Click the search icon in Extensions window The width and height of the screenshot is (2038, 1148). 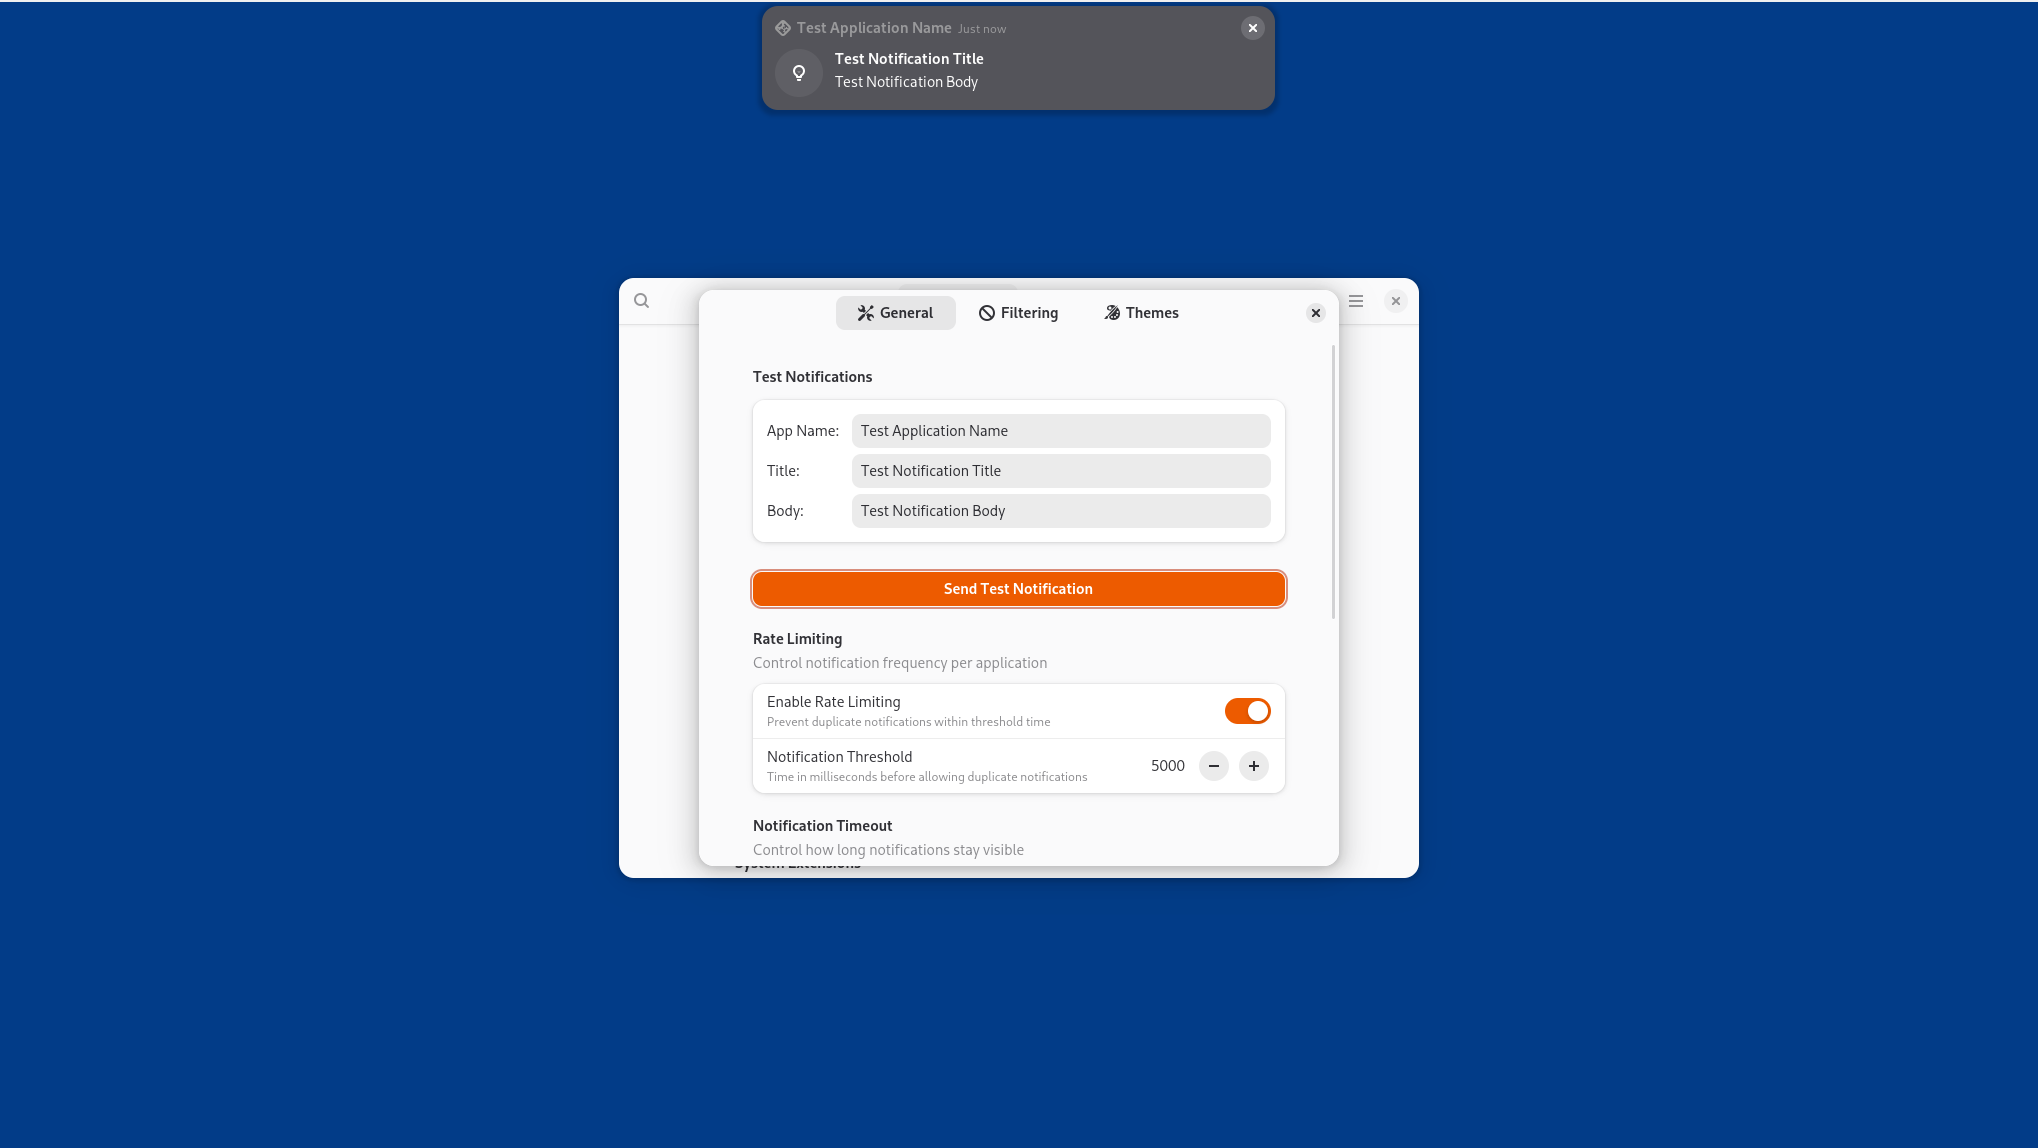pyautogui.click(x=642, y=301)
